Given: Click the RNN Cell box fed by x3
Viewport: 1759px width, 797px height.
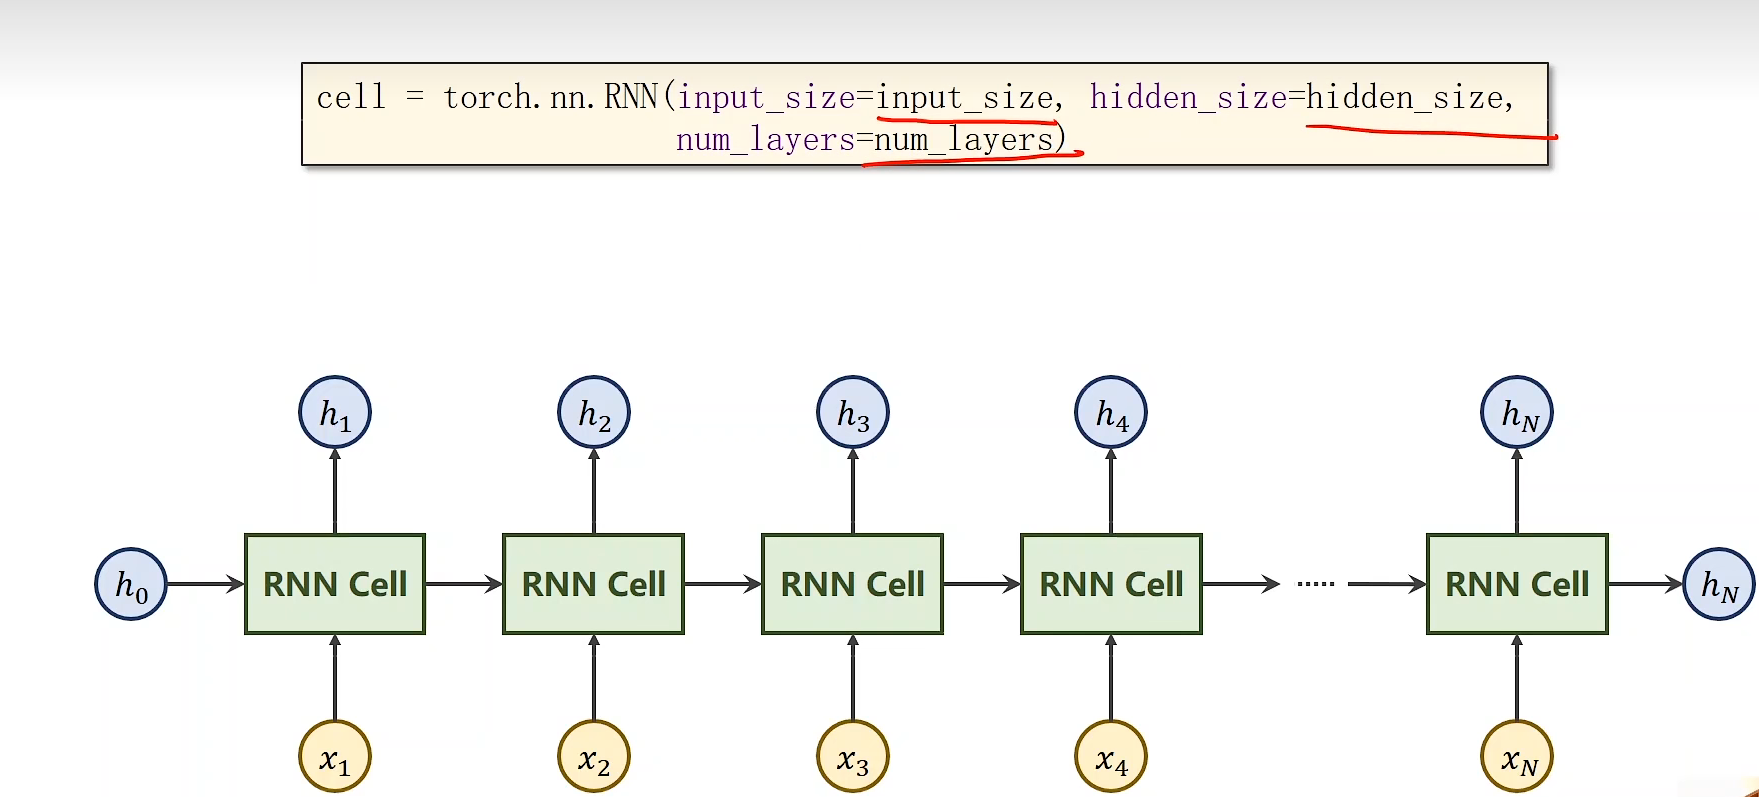Looking at the screenshot, I should point(853,584).
